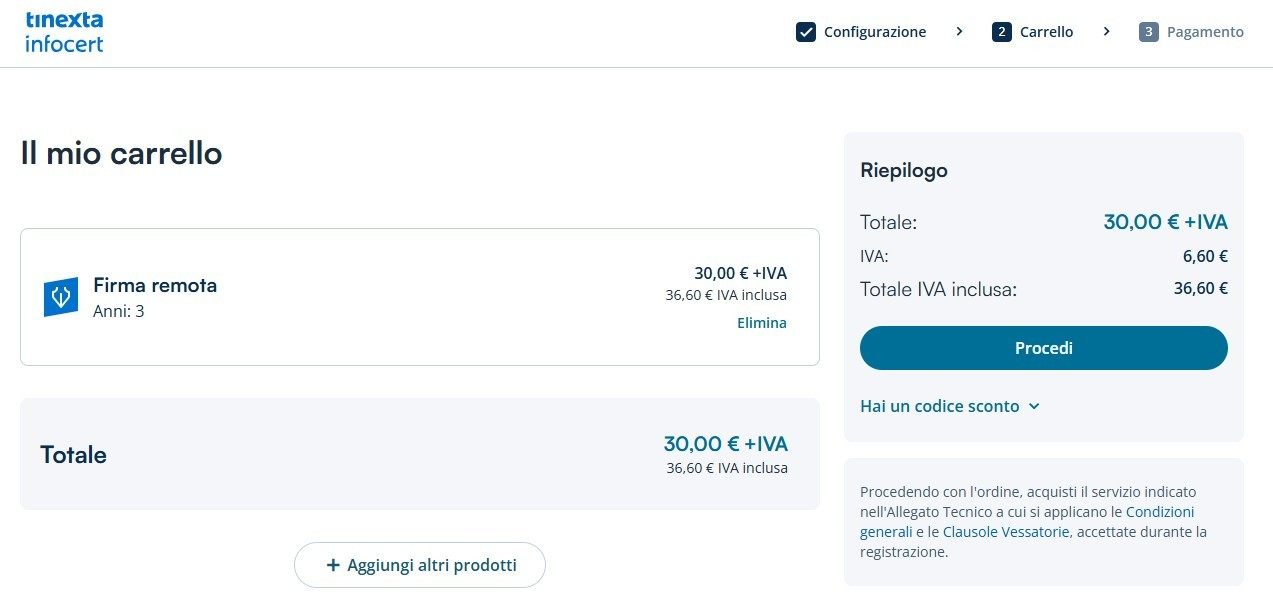
Task: Select the Pagamento step label
Action: click(x=1205, y=32)
